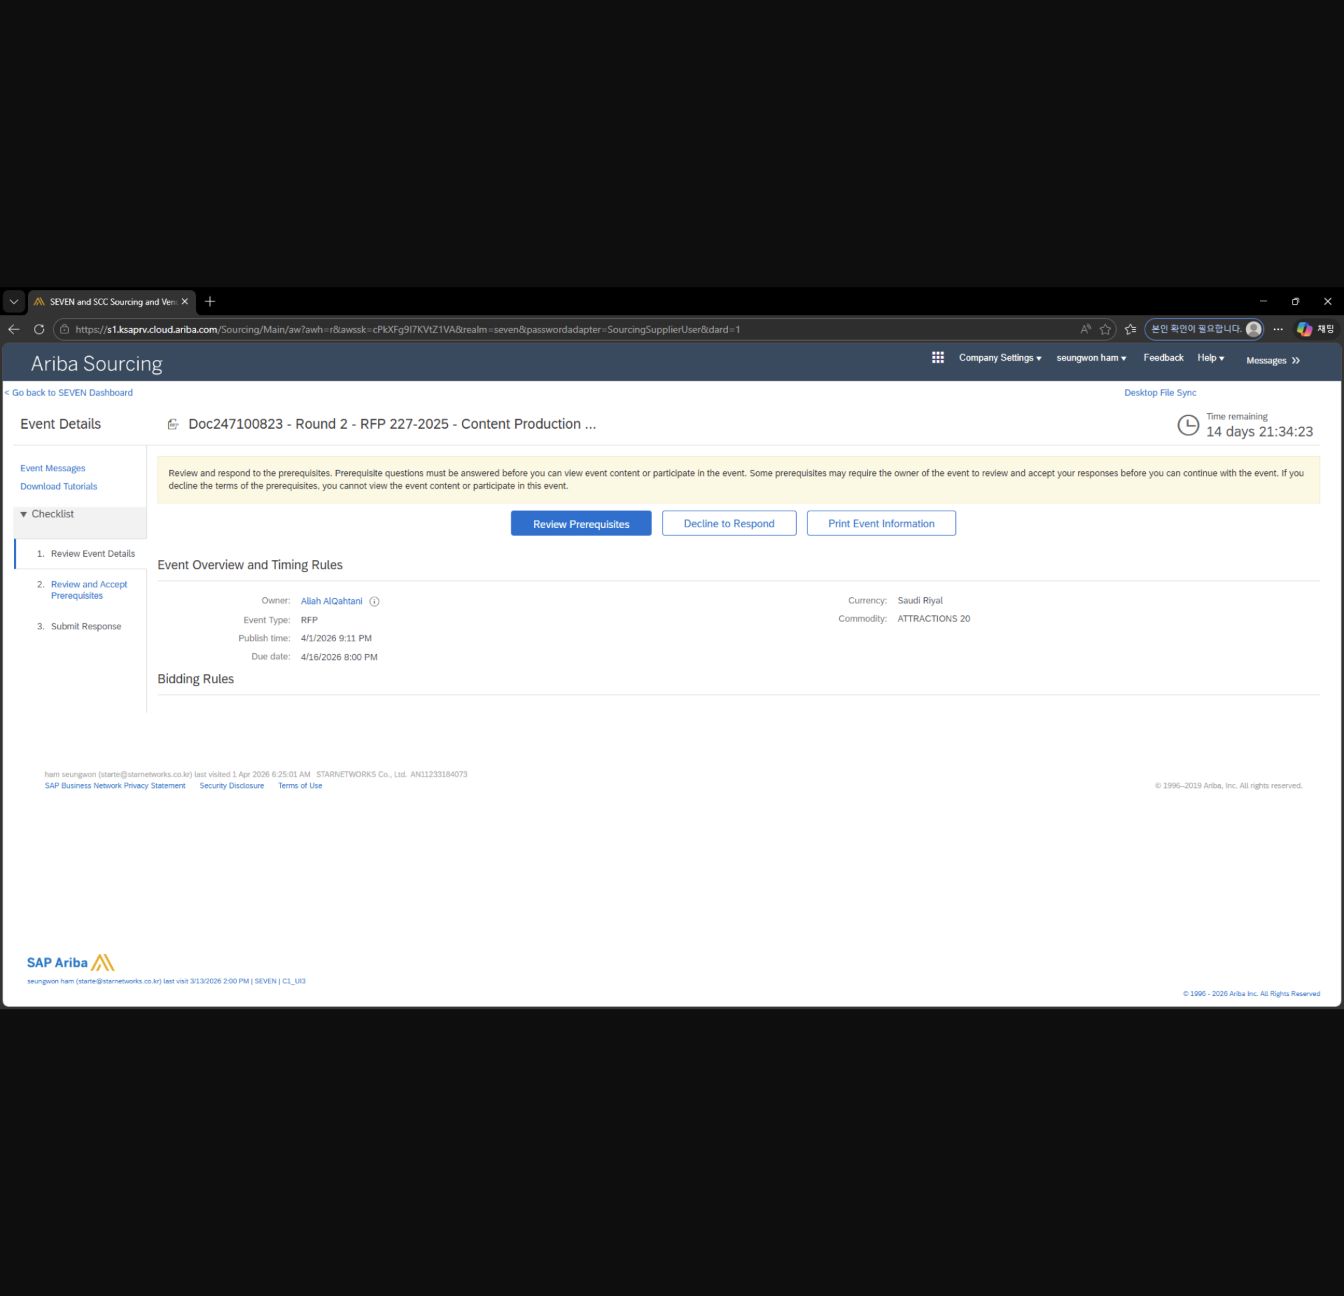This screenshot has height=1296, width=1344.
Task: Open the read aloud icon in the address bar
Action: click(x=1085, y=329)
